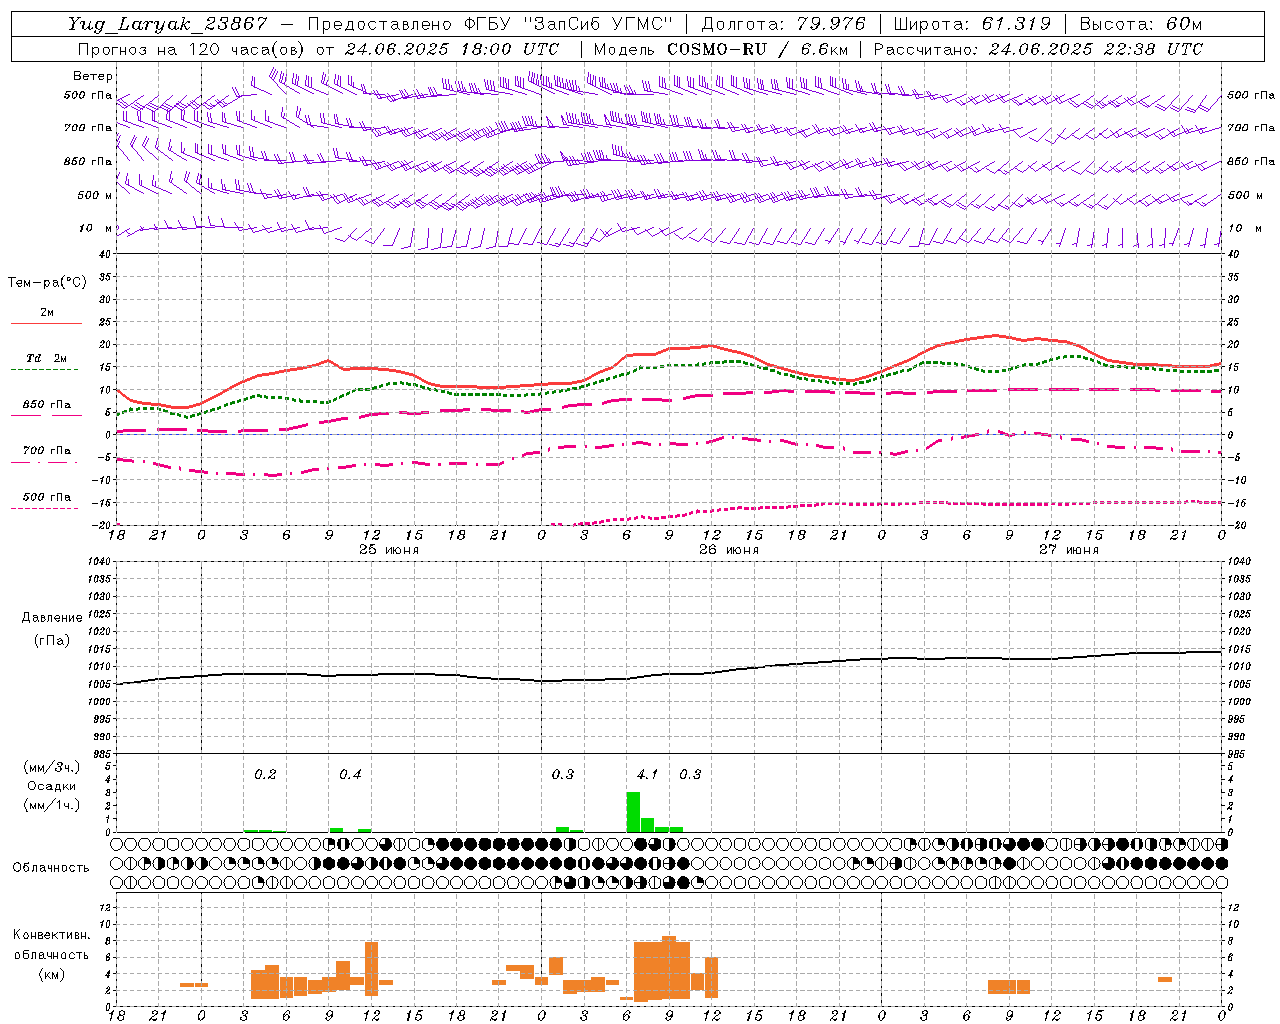1280x1024 pixels.
Task: Click the Прогноз на 120 часа(ов) text
Action: click(193, 49)
